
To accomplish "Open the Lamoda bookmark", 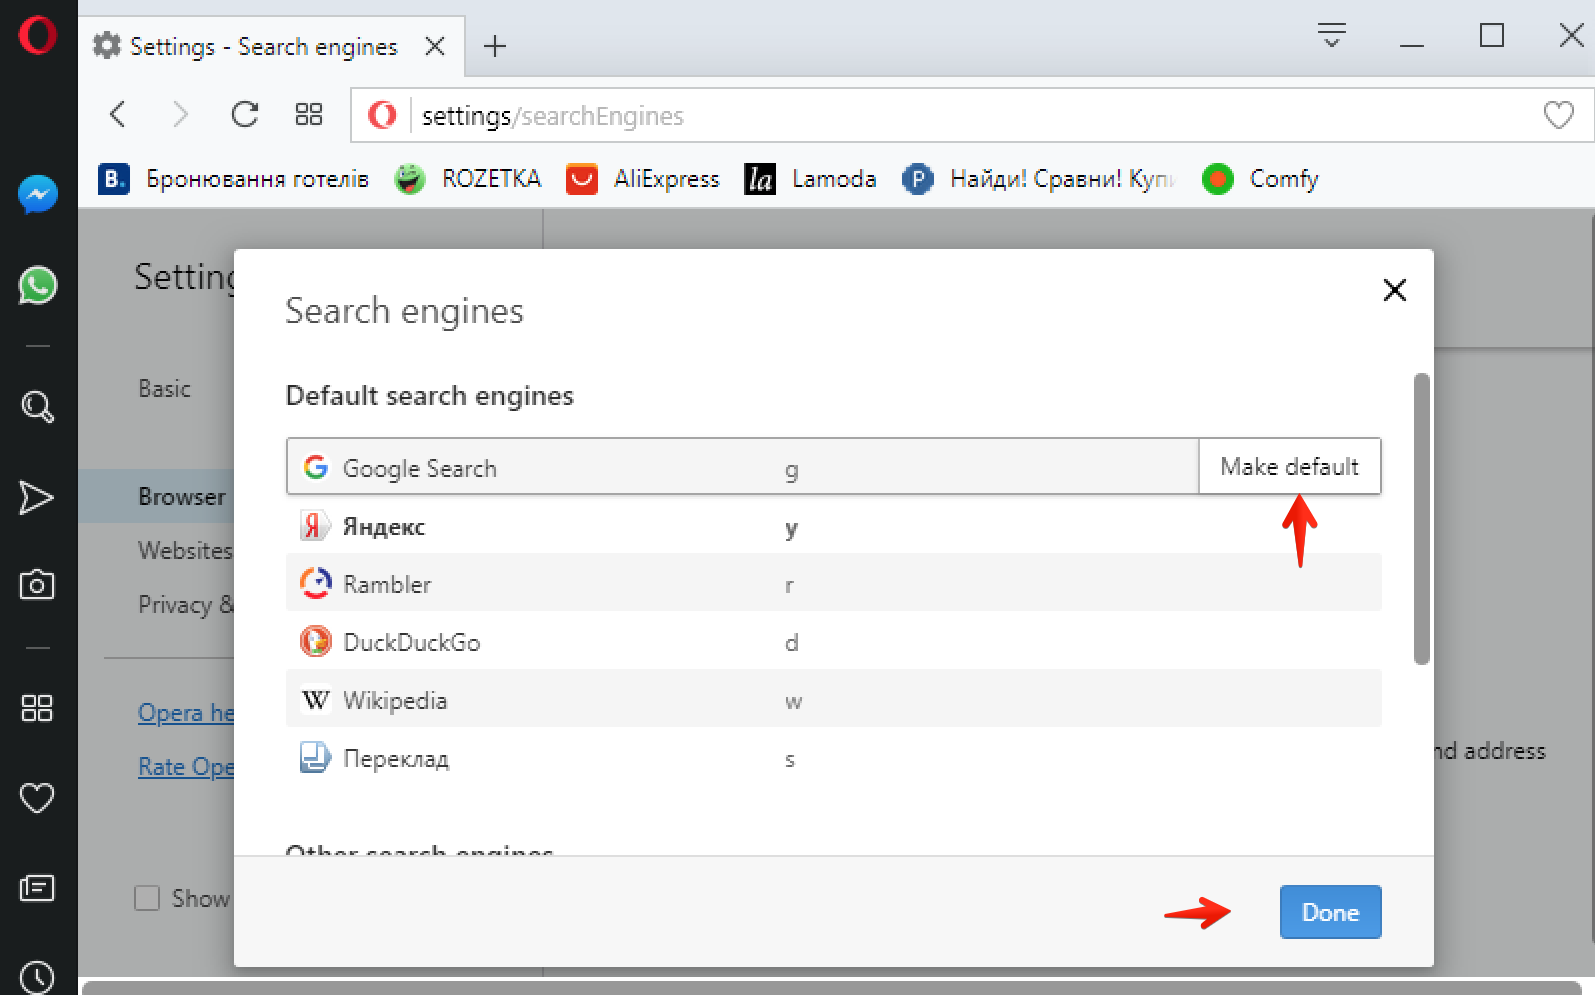I will click(811, 179).
